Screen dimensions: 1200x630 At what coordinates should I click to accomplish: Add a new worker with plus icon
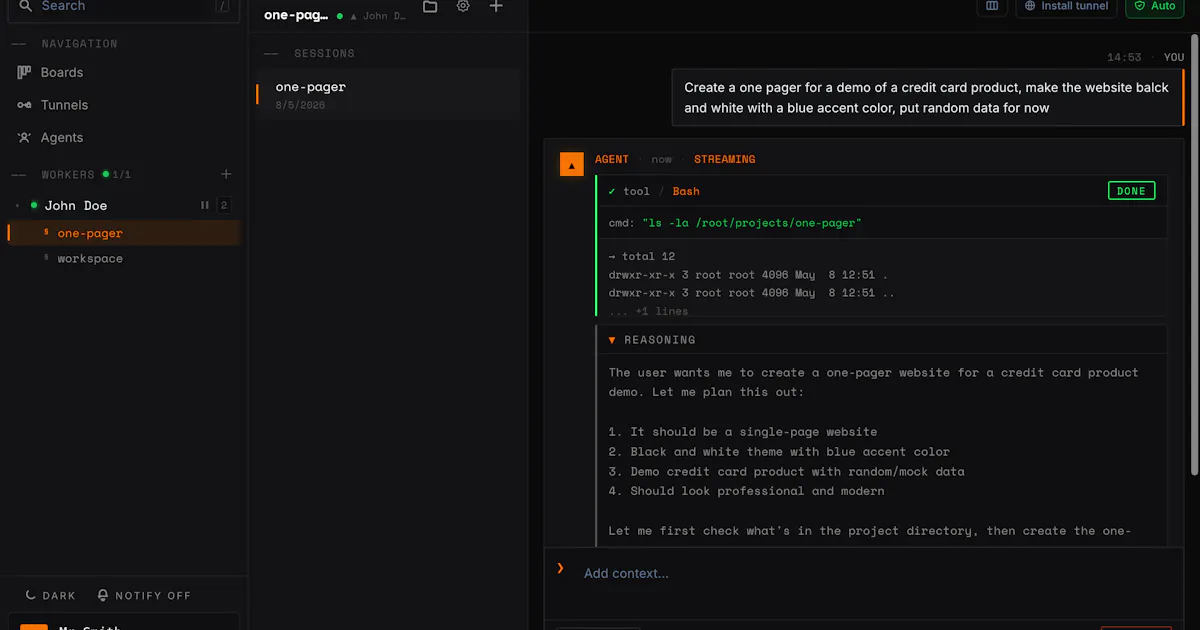point(226,174)
